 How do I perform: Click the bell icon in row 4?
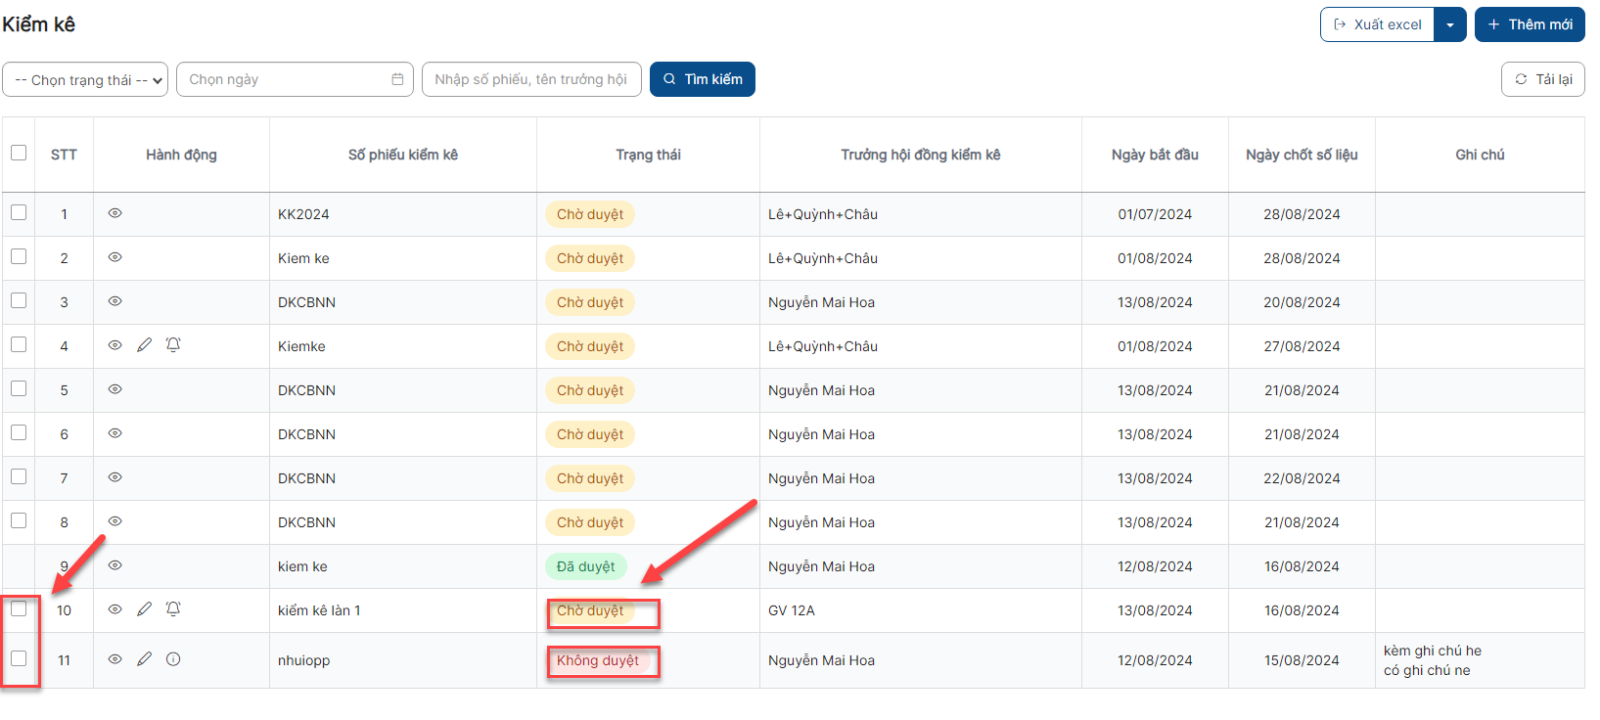coord(173,345)
